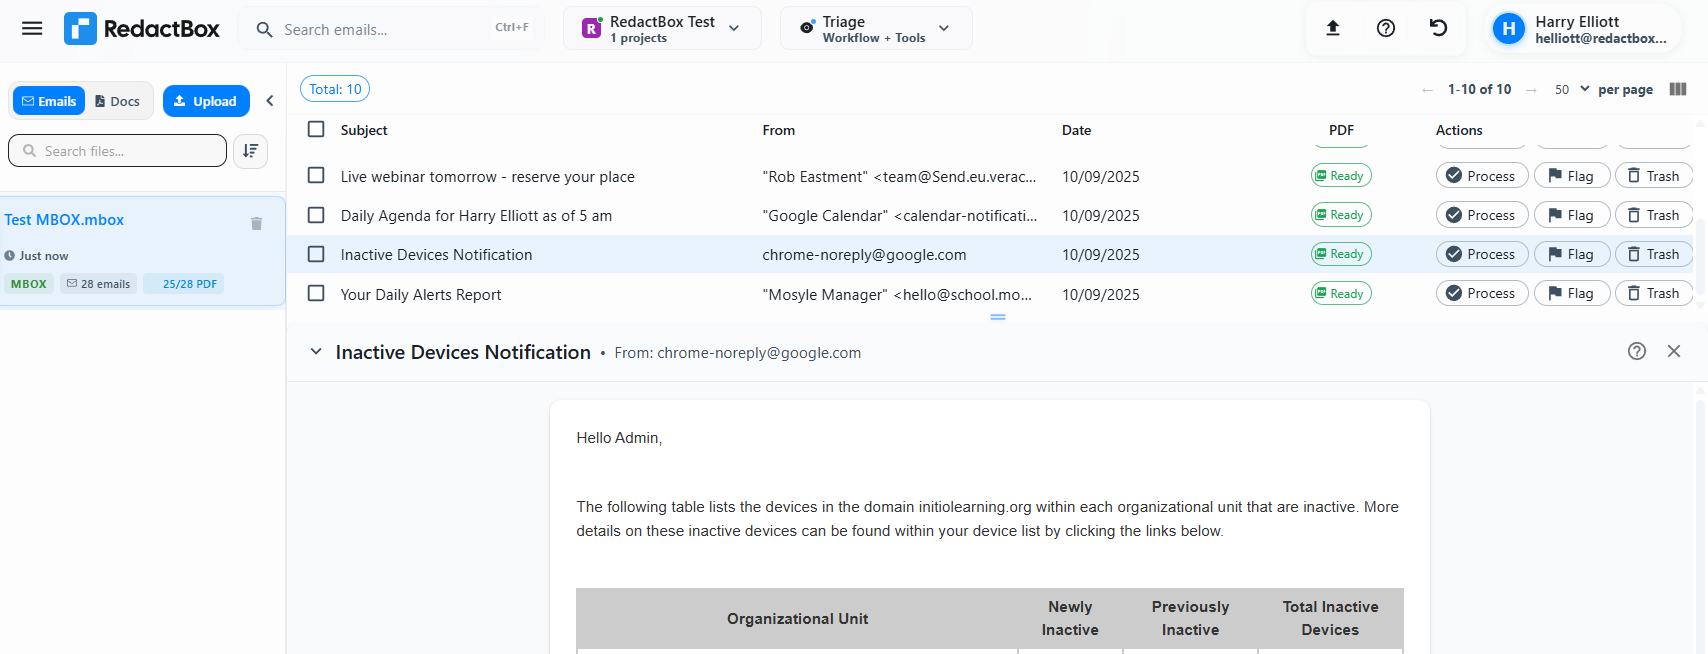The height and width of the screenshot is (654, 1708).
Task: Switch to the Emails tab
Action: pos(49,101)
